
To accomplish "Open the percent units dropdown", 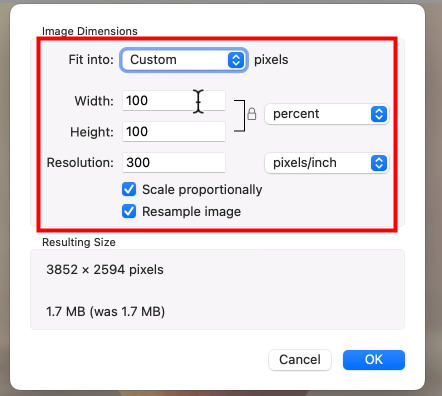I will [327, 114].
